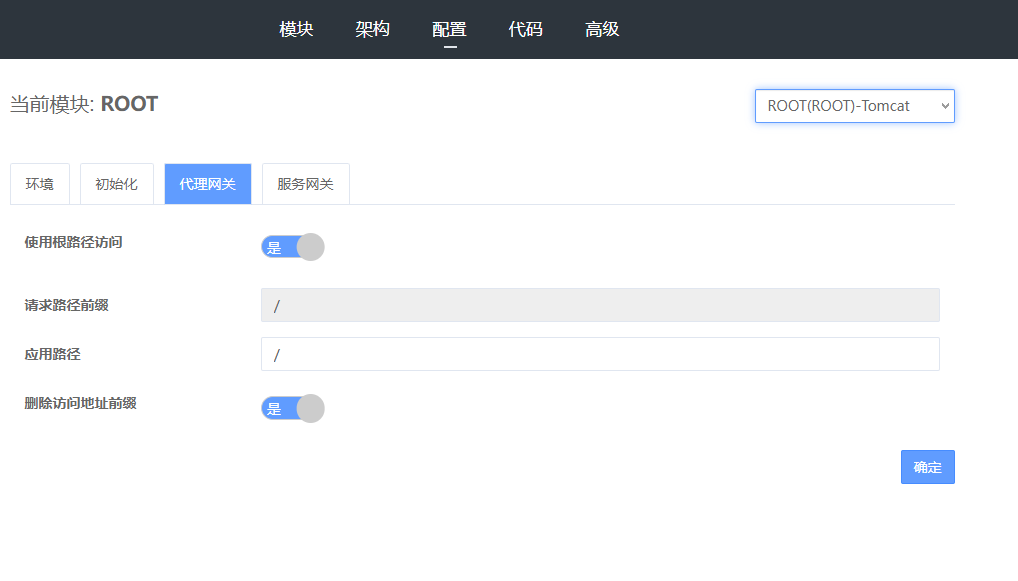Switch to the 环境 tab
The height and width of the screenshot is (581, 1018).
coord(40,184)
